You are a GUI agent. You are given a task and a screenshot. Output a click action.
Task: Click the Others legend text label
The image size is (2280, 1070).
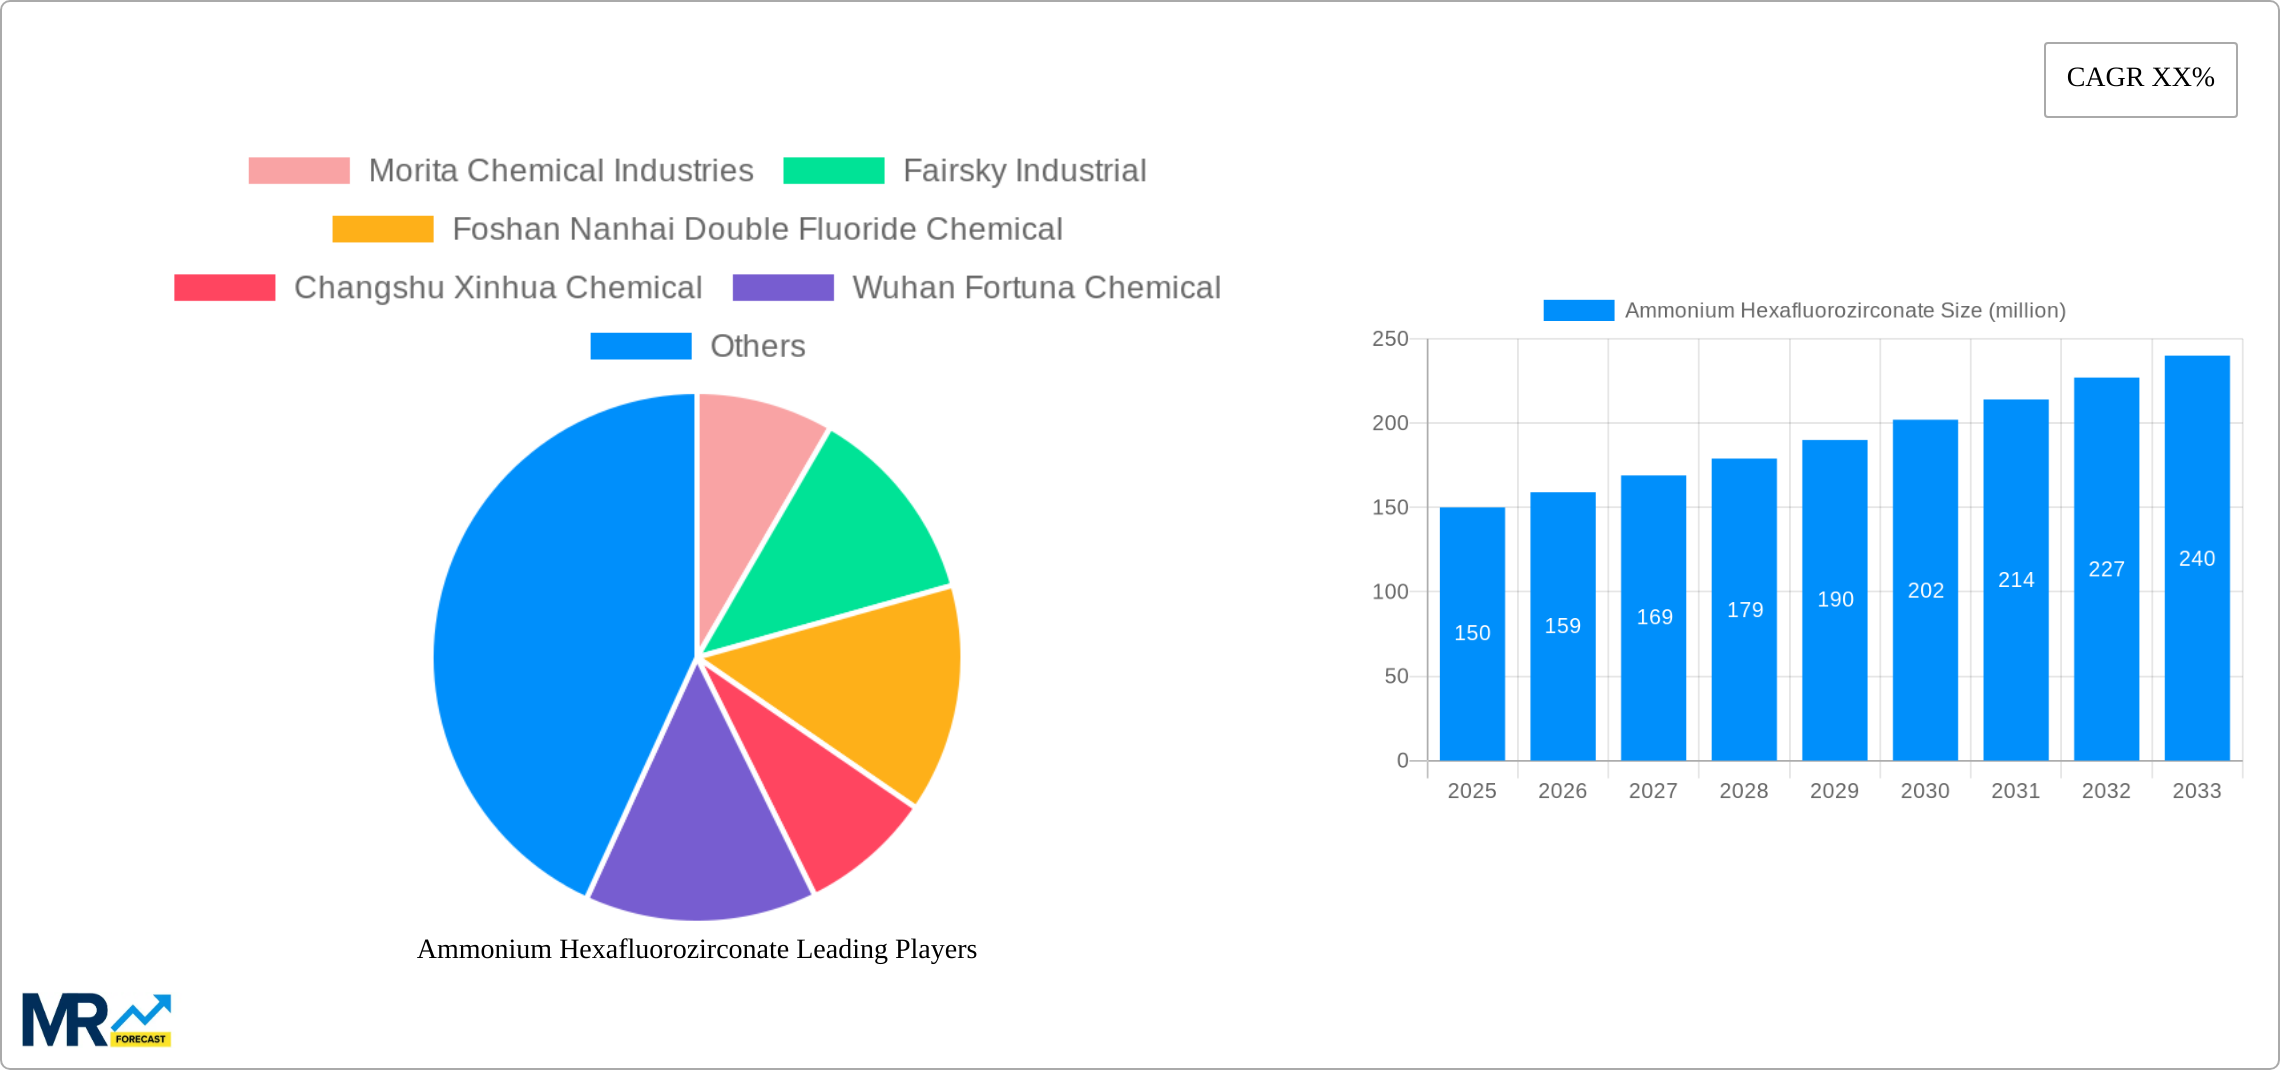pos(758,346)
